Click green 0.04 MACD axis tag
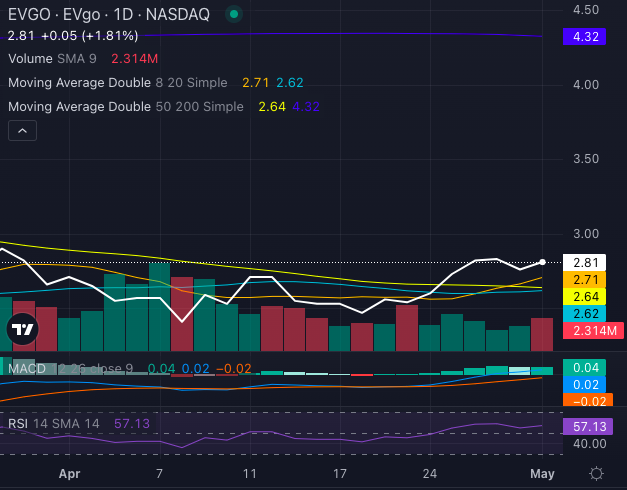This screenshot has width=627, height=490. pos(584,368)
